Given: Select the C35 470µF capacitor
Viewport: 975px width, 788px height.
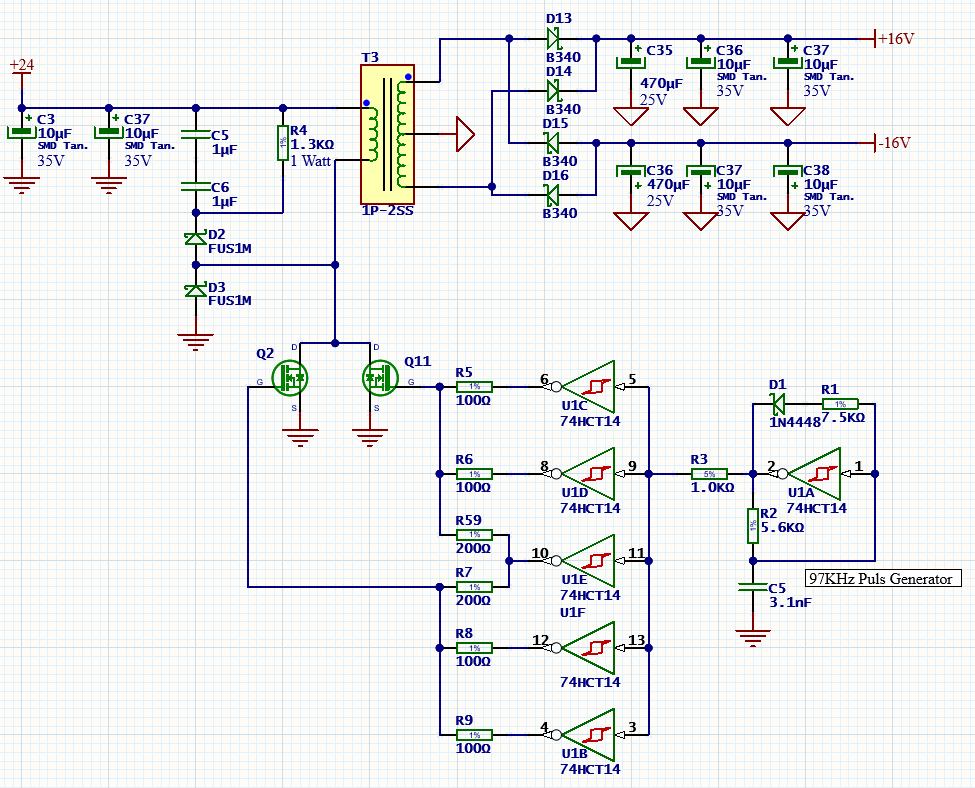Looking at the screenshot, I should point(631,62).
